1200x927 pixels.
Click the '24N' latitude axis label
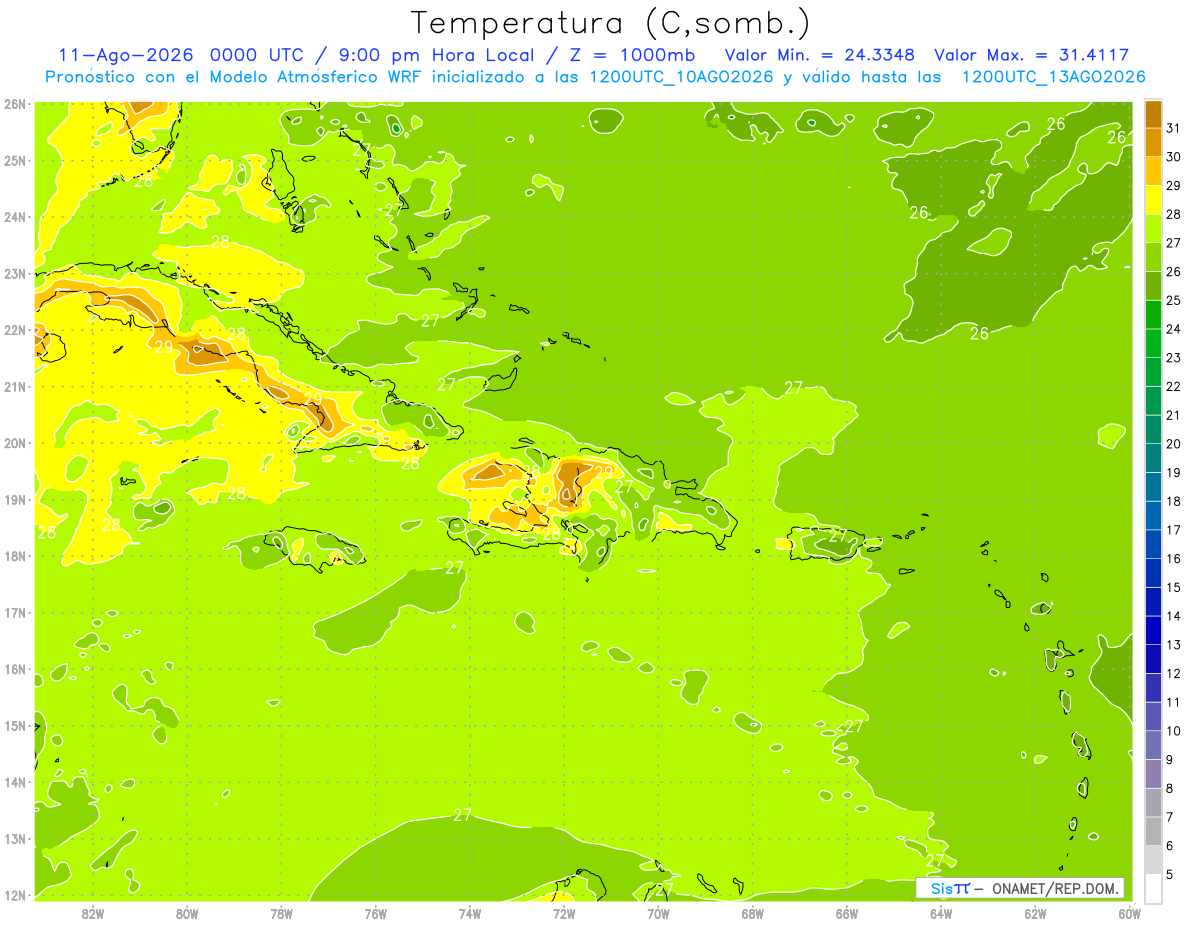point(15,217)
